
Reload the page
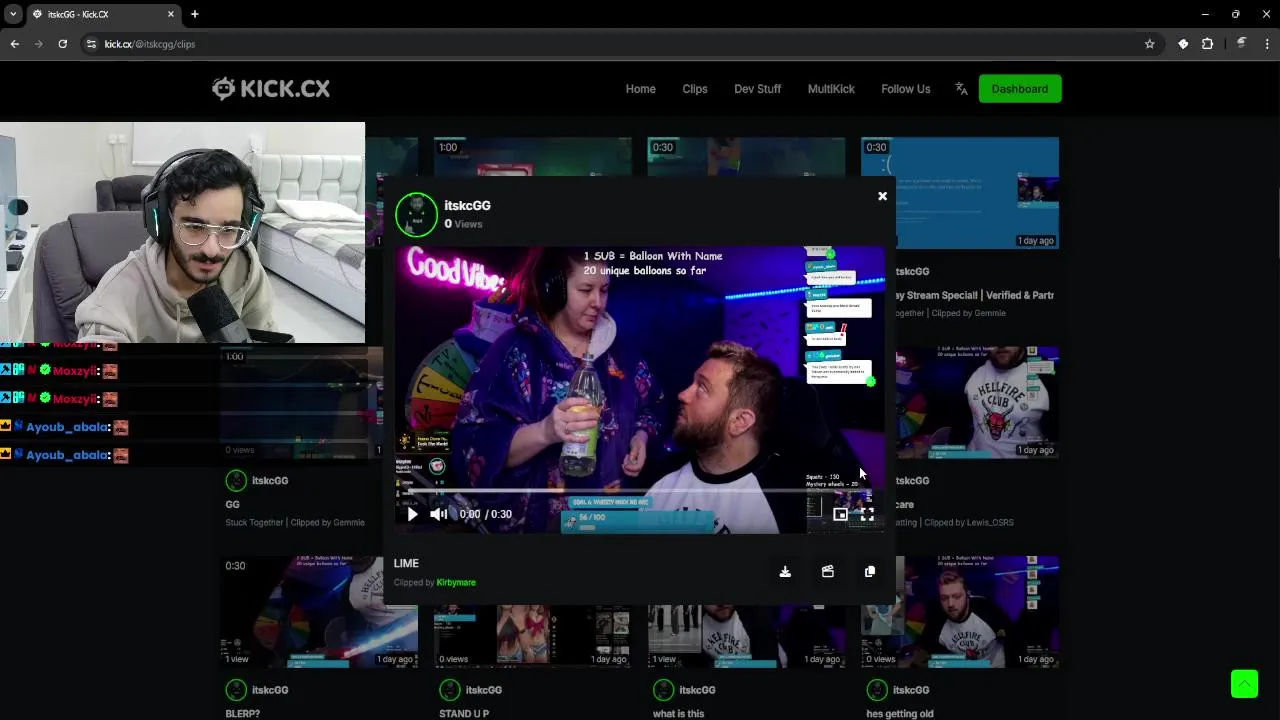tap(63, 44)
